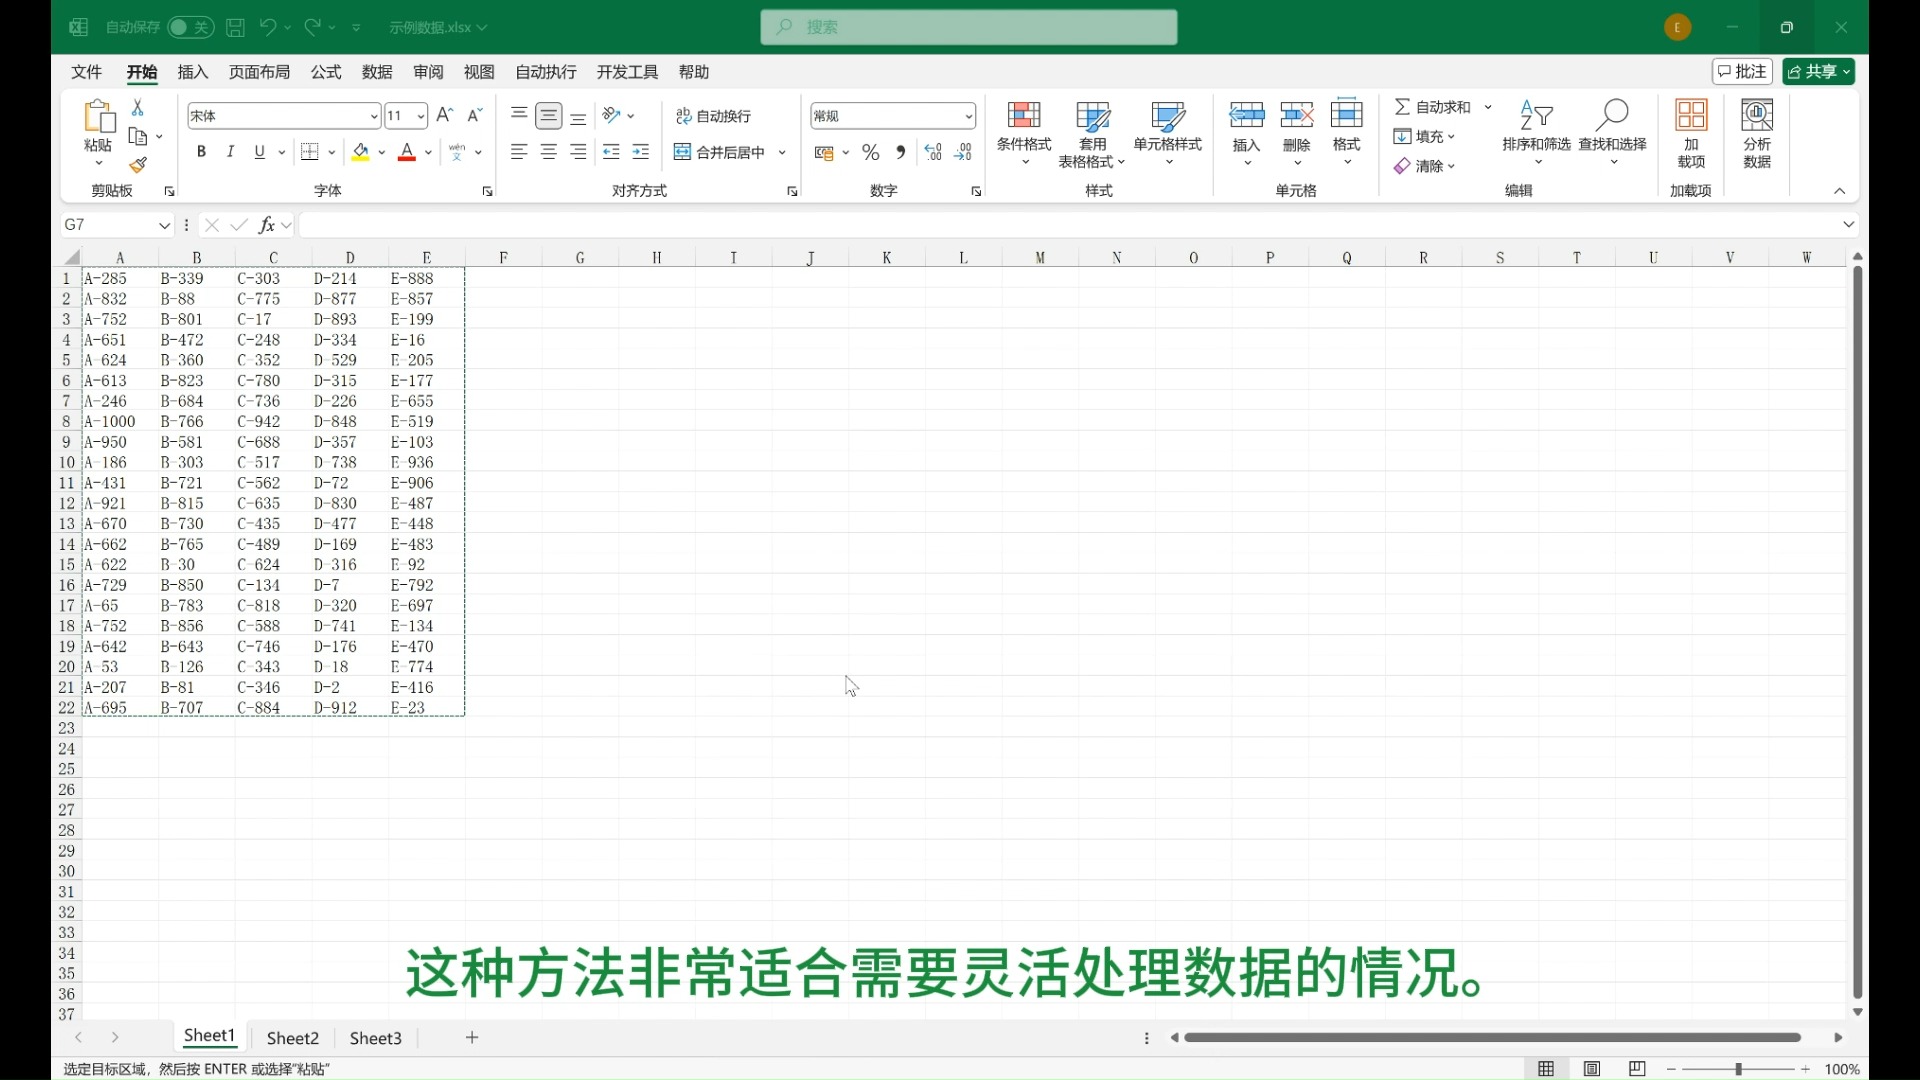1920x1080 pixels.
Task: Open the number format combo box
Action: 968,116
